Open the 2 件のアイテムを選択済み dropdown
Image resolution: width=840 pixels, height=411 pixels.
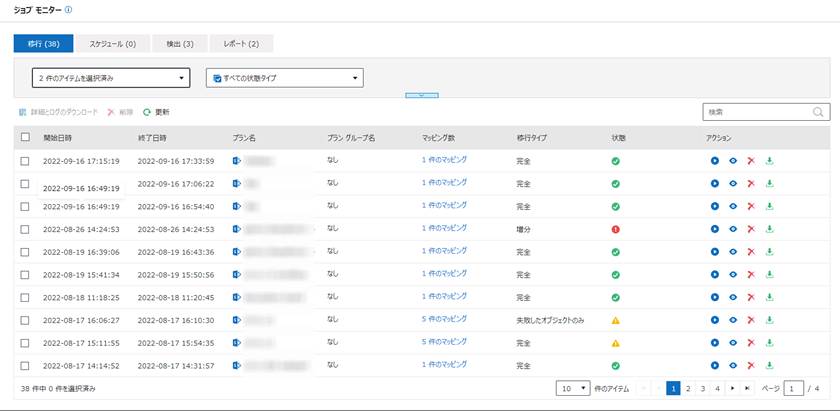tap(111, 78)
